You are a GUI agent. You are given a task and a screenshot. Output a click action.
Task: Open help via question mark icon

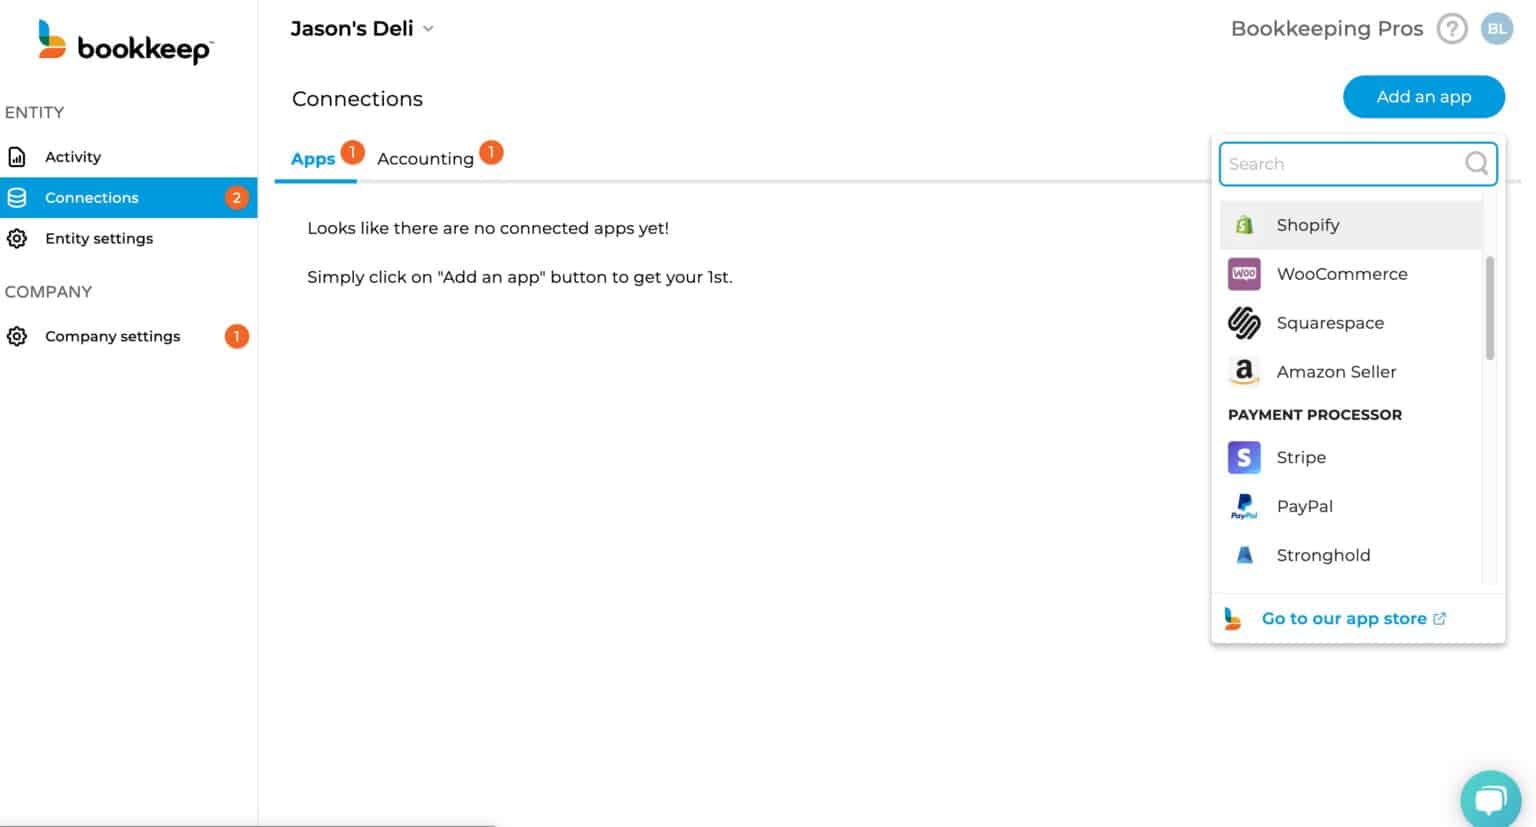pos(1452,29)
